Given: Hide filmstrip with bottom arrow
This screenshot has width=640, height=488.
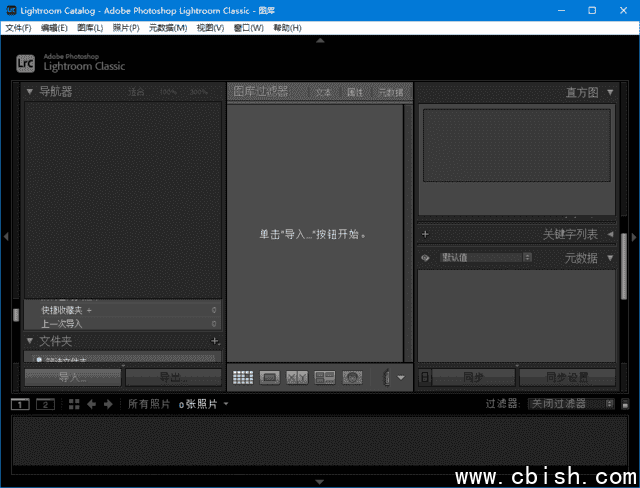Looking at the screenshot, I should point(320,482).
